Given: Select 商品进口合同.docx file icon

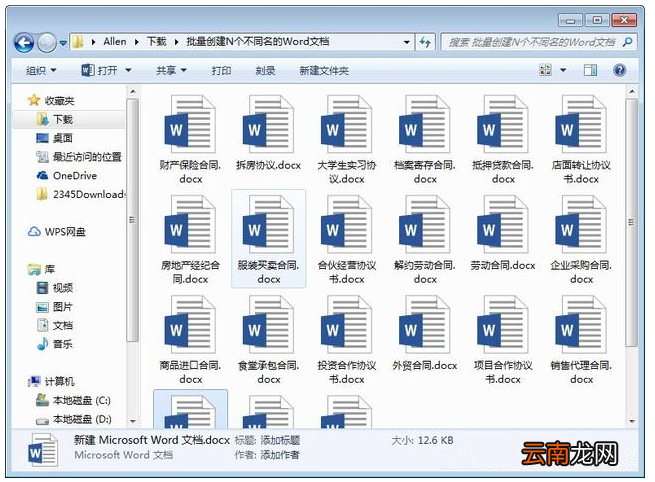Looking at the screenshot, I should tap(190, 325).
